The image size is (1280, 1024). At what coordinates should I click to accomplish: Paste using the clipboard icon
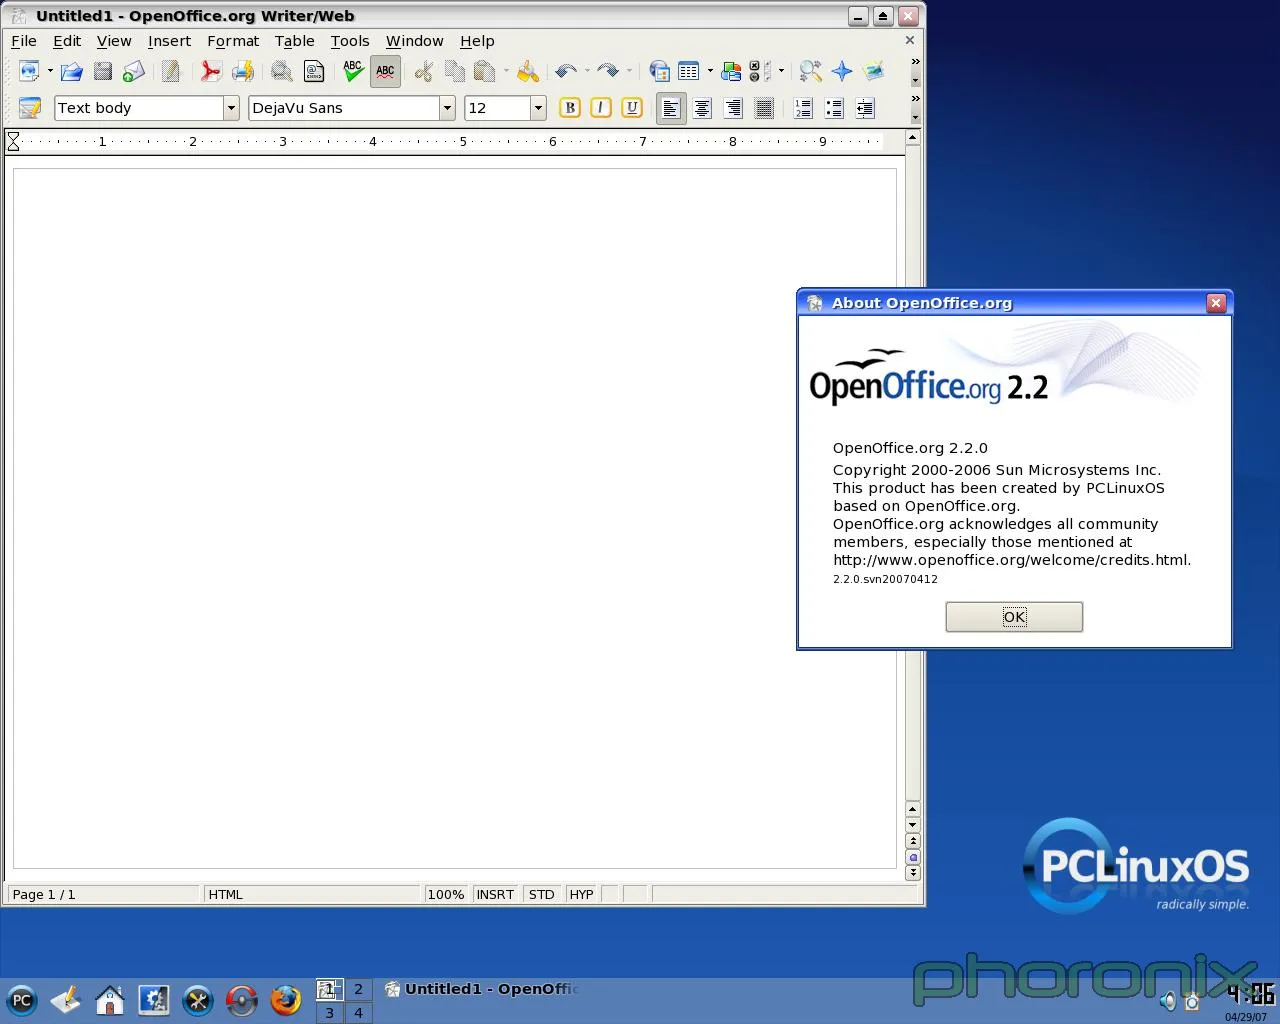[485, 71]
